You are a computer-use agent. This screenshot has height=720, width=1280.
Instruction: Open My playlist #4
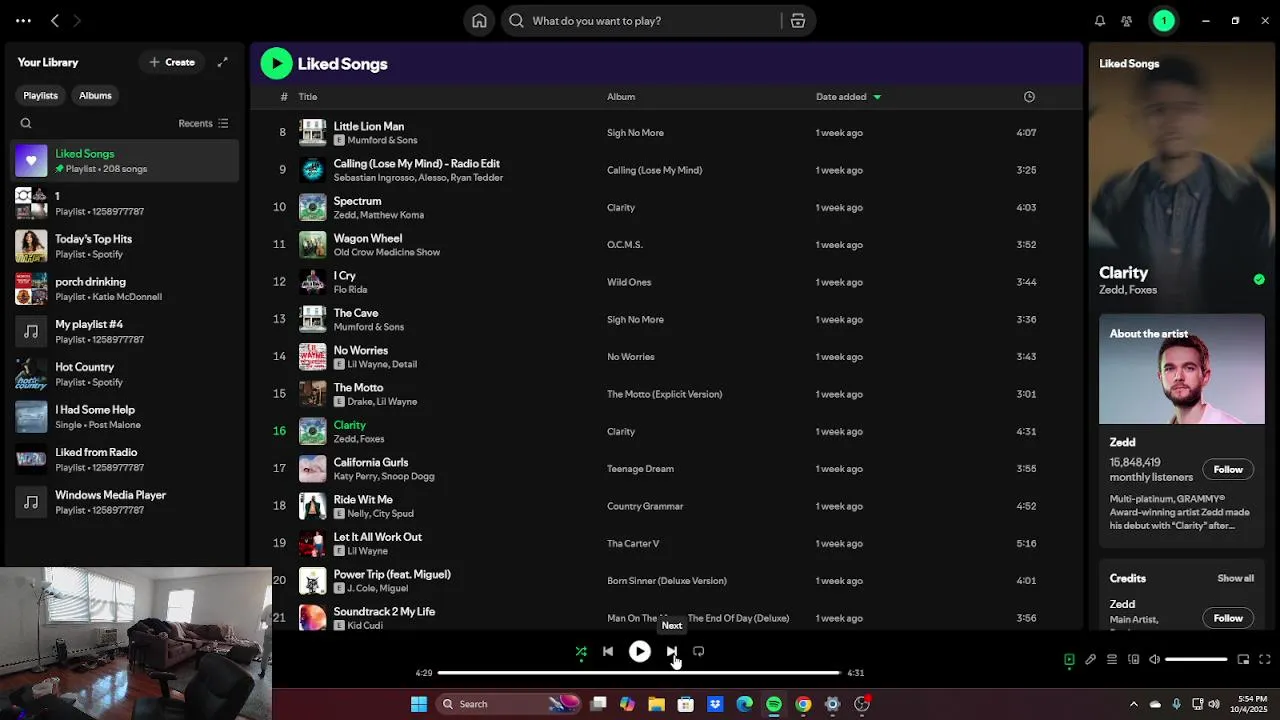[125, 332]
